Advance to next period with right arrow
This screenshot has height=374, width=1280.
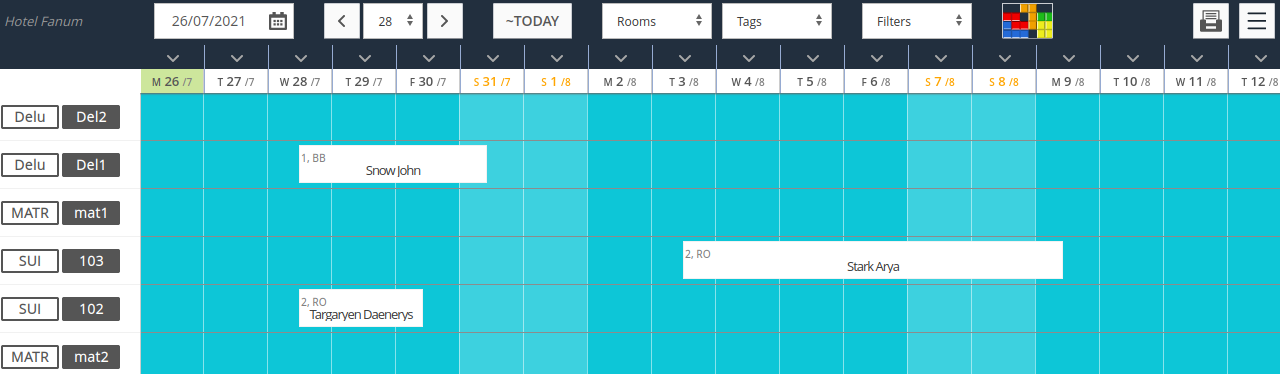tap(445, 20)
